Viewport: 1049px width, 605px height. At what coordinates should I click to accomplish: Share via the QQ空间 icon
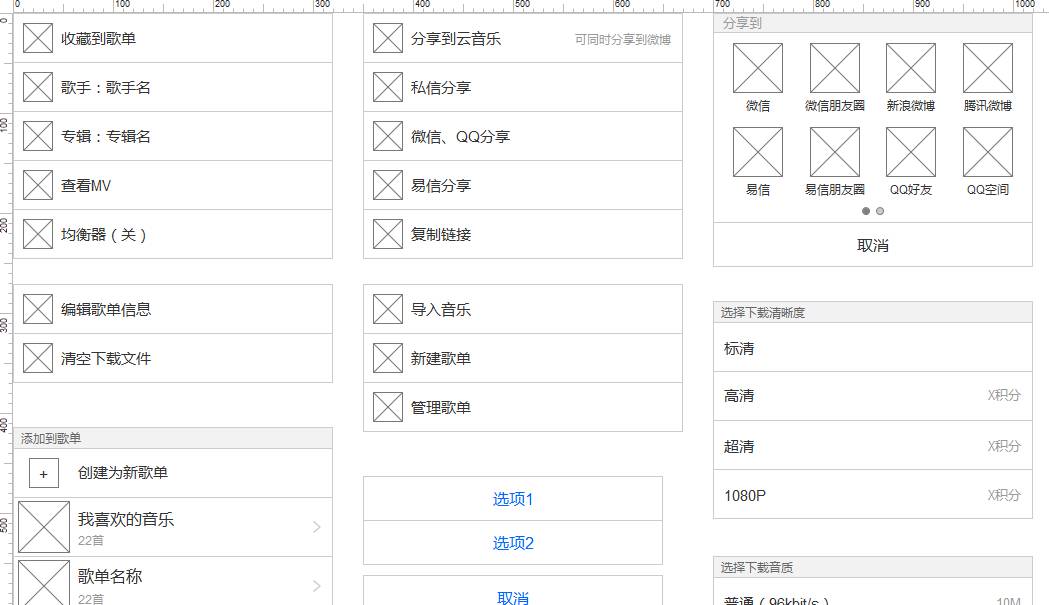988,152
